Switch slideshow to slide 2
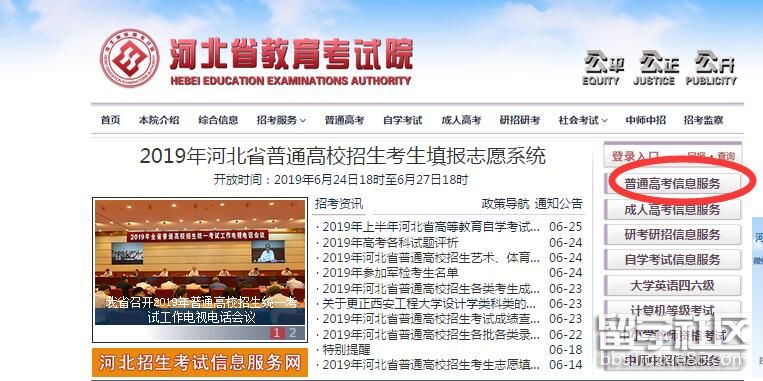 (x=292, y=333)
